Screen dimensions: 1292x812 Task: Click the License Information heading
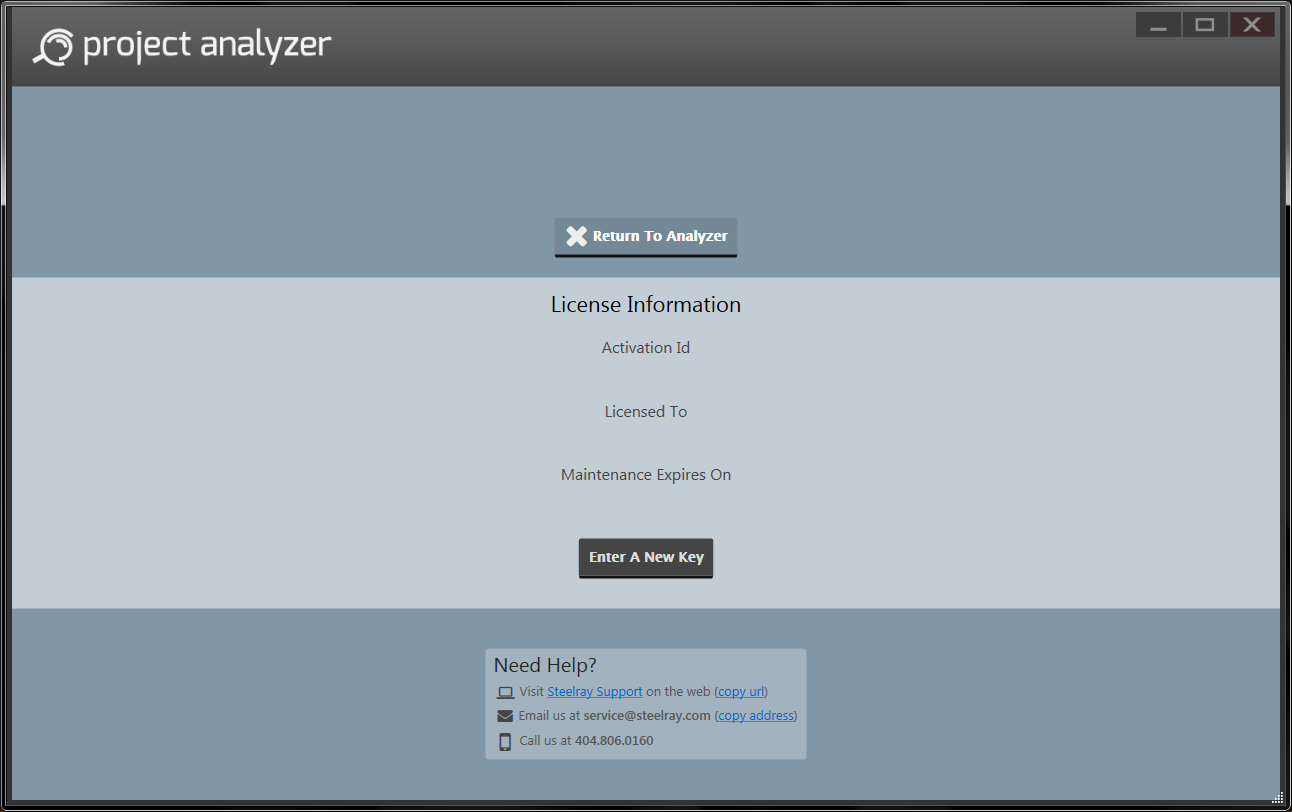[x=646, y=305]
